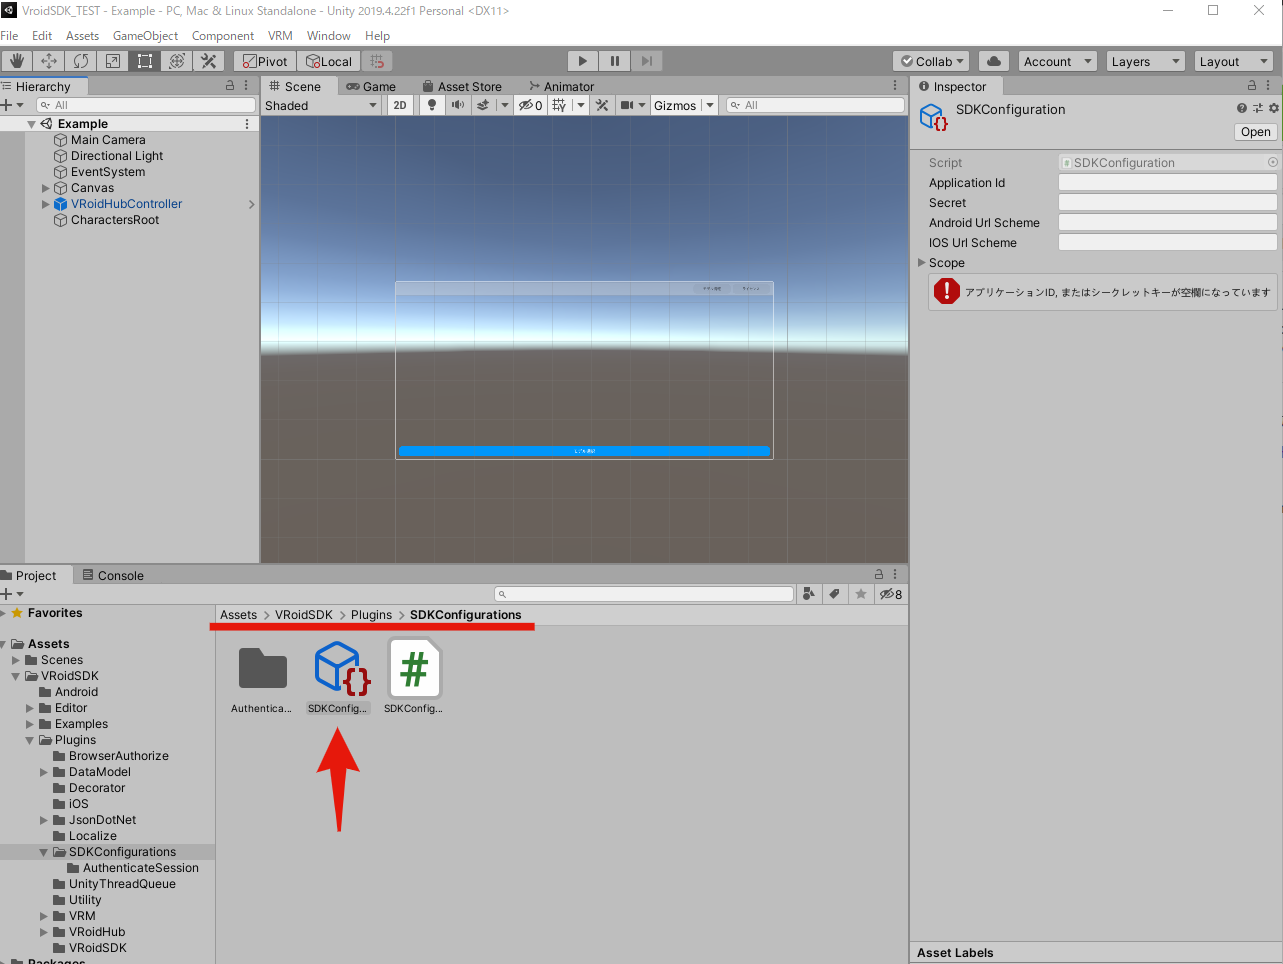Open SDKConfiguration settings gear menu

point(1273,108)
